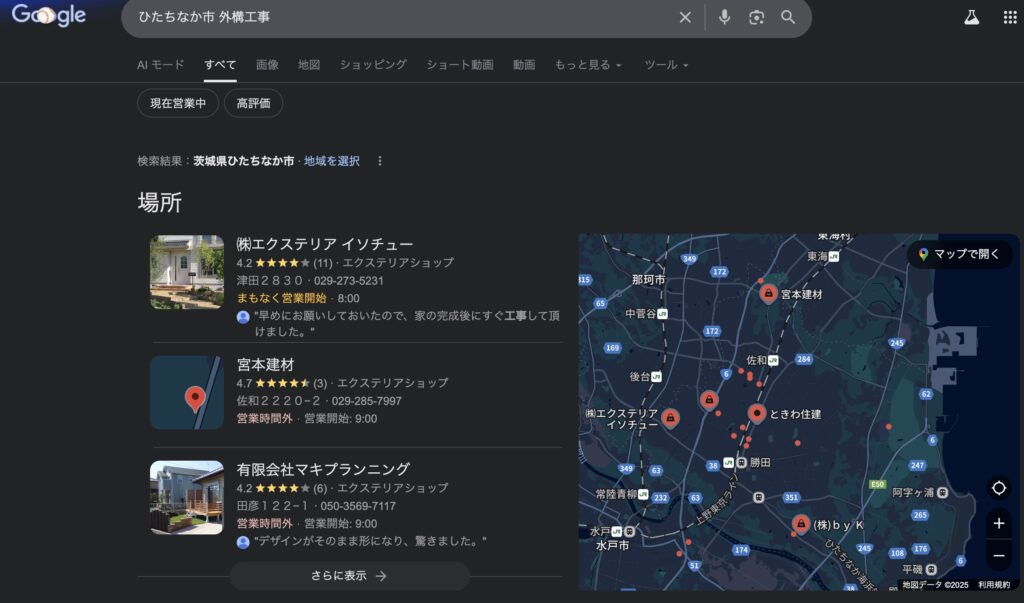Click the 勝田 station label on the map
Screen dimensions: 1024x603
[x=760, y=463]
